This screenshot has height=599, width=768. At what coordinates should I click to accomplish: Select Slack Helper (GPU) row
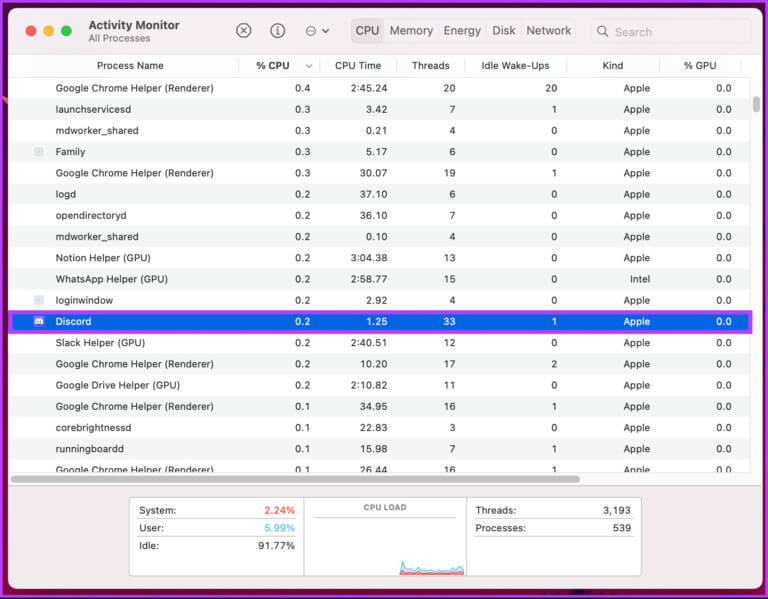[379, 343]
